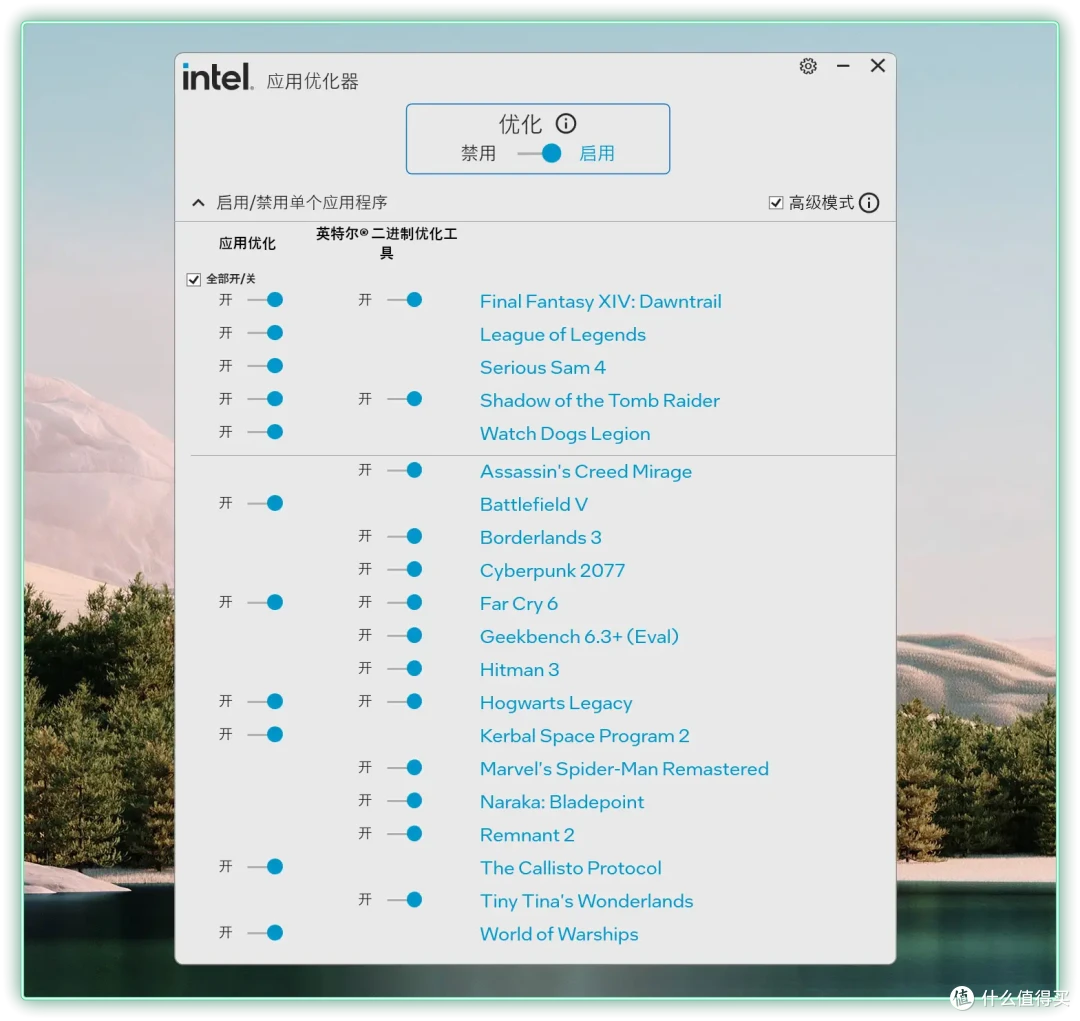The height and width of the screenshot is (1021, 1080).
Task: Click the 英特尔 二进制优化工具 column header
Action: (x=386, y=243)
